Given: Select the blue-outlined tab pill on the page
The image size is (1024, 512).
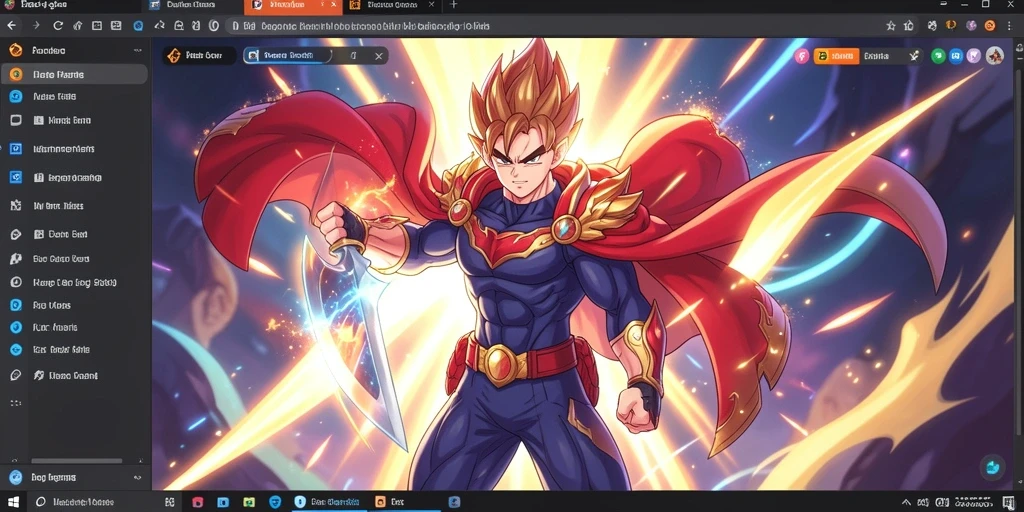Looking at the screenshot, I should coord(287,56).
